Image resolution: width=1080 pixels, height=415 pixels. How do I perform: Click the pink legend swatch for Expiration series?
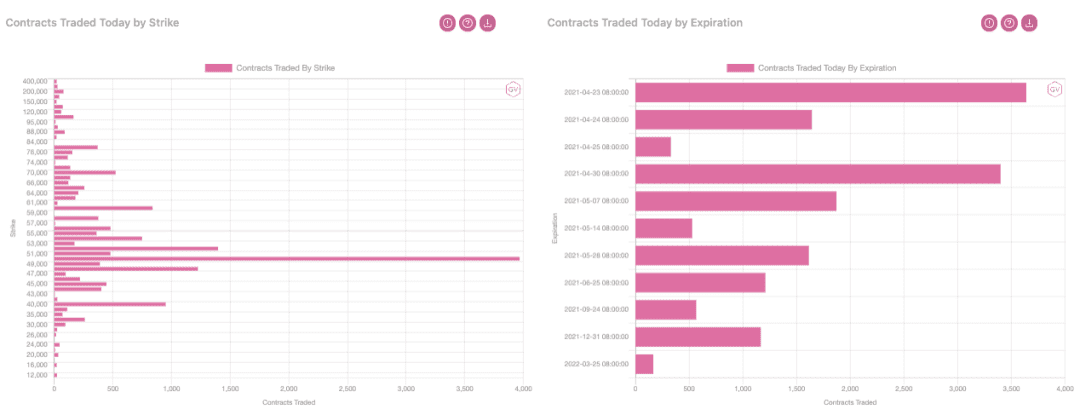[x=740, y=68]
